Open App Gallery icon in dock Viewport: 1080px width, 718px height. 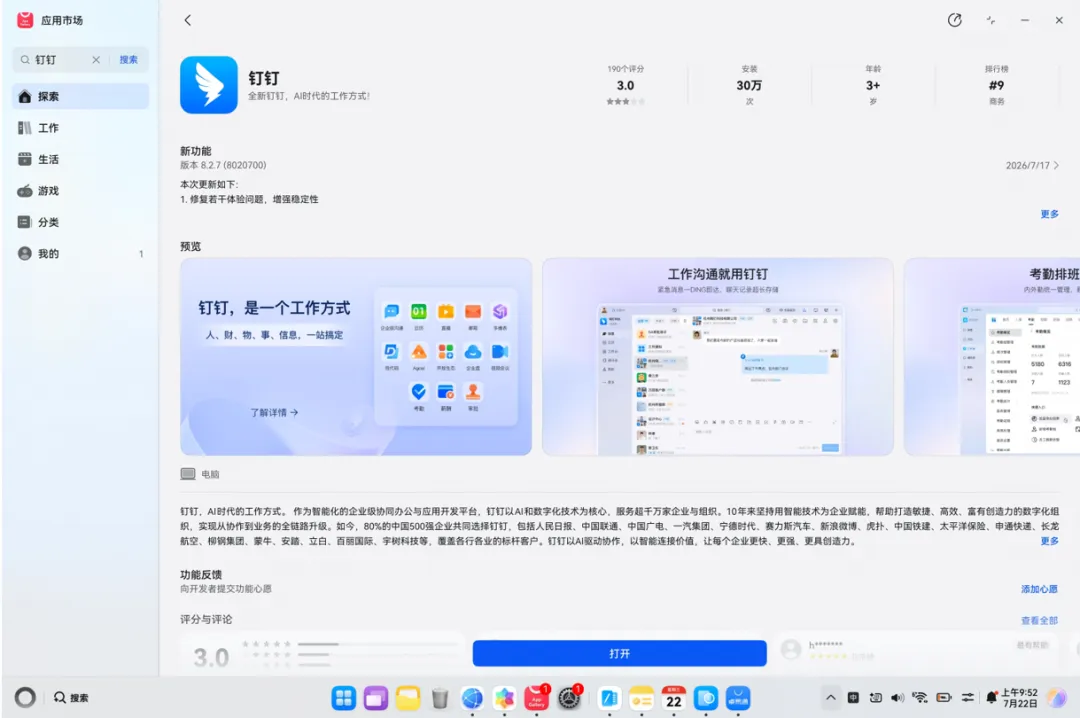click(537, 699)
